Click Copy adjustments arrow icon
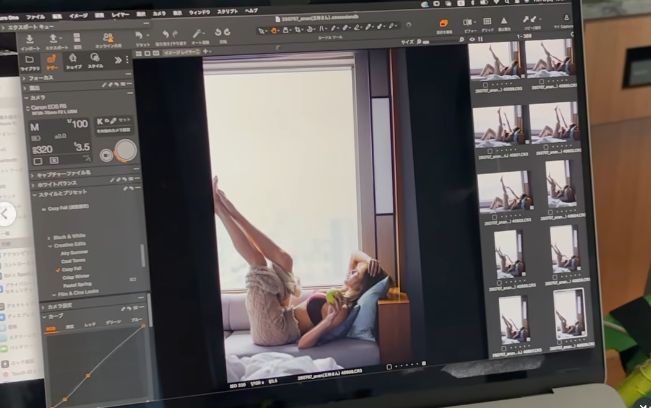The width and height of the screenshot is (651, 408). (526, 20)
